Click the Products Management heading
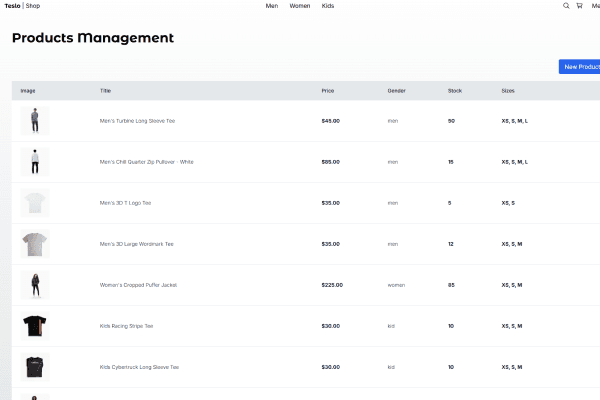Viewport: 600px width, 400px height. click(93, 38)
